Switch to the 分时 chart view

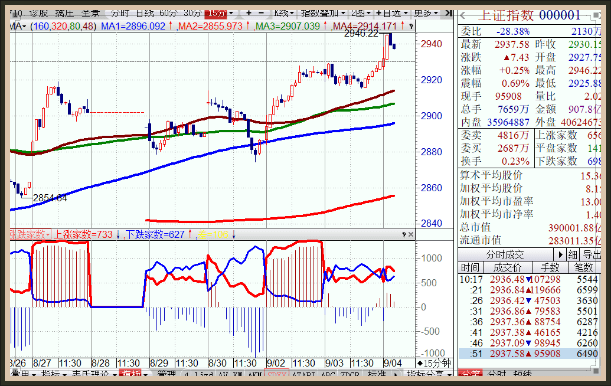(120, 13)
